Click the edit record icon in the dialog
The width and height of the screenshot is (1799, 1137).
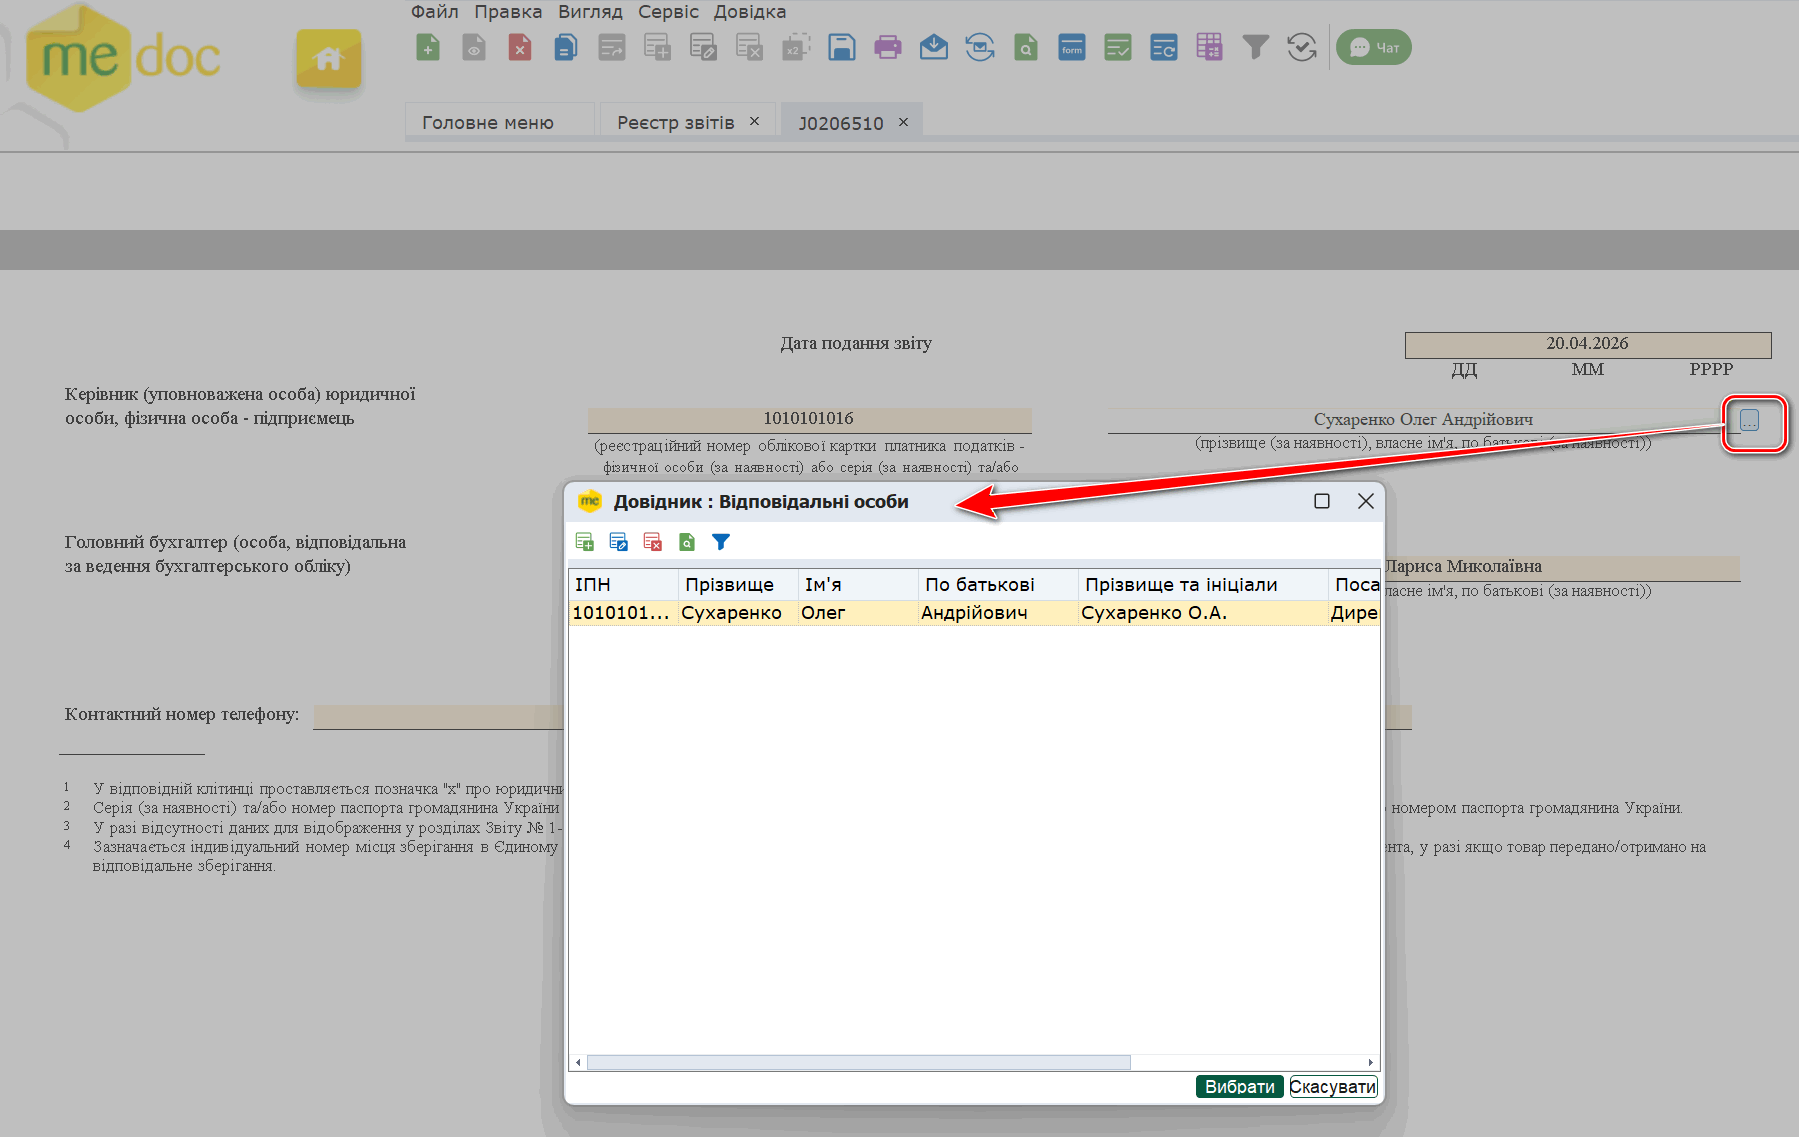click(x=619, y=542)
